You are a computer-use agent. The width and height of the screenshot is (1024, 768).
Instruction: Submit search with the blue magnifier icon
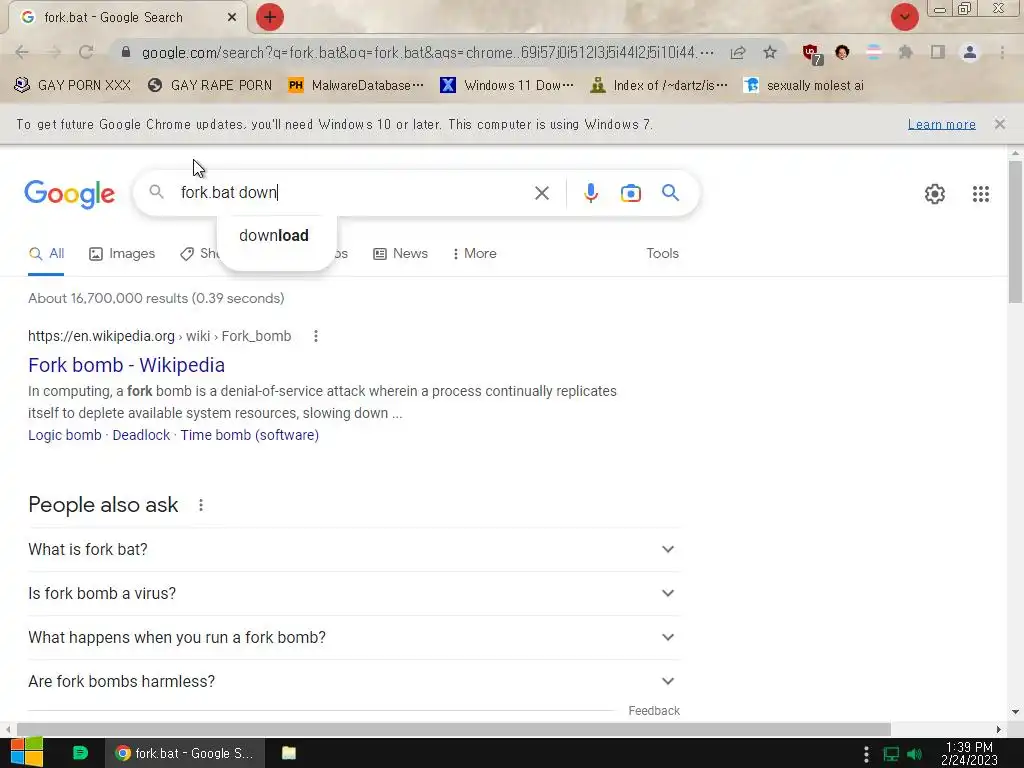click(x=670, y=193)
